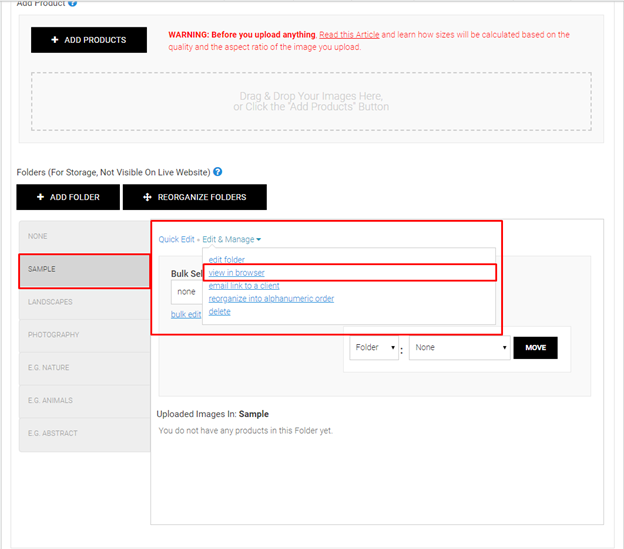Image resolution: width=624 pixels, height=549 pixels.
Task: Open the Photography folder tab
Action: pyautogui.click(x=84, y=335)
